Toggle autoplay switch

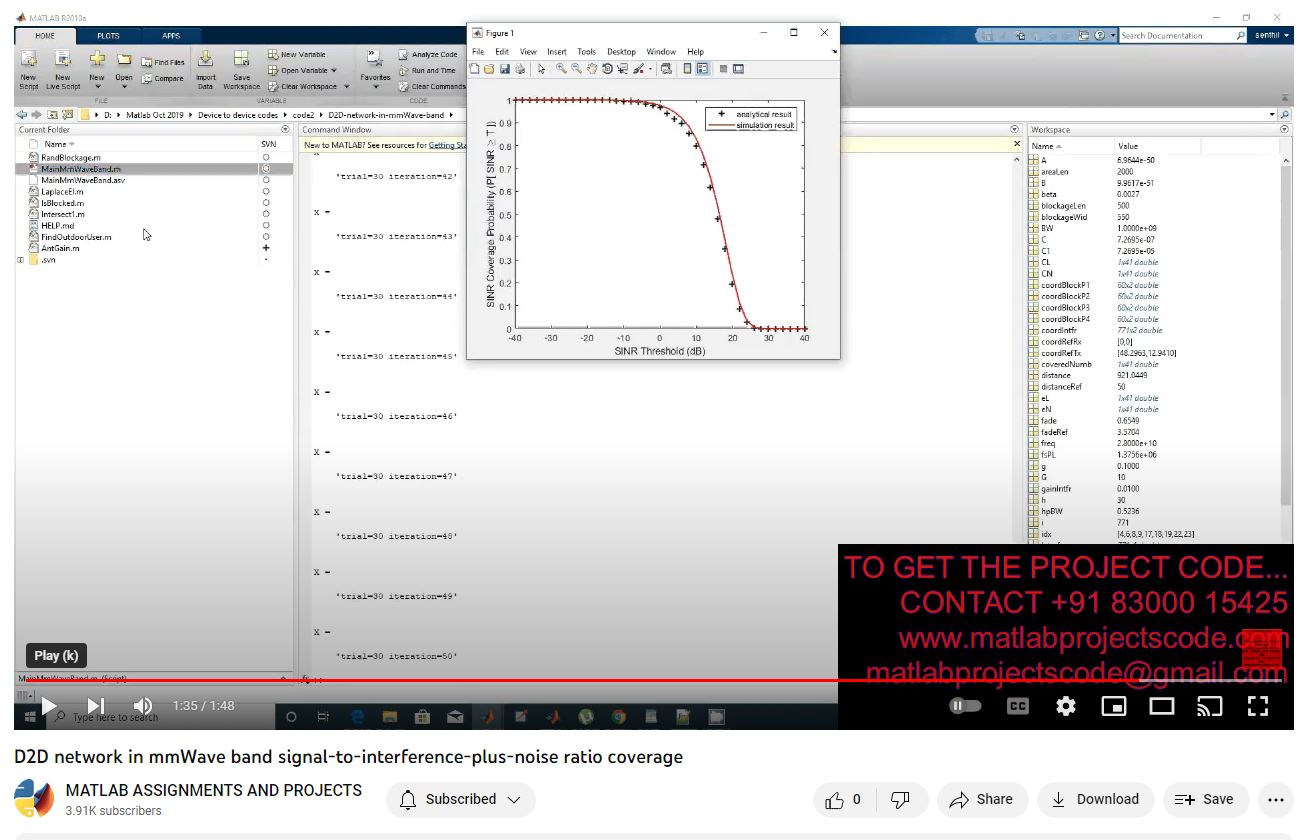pyautogui.click(x=965, y=706)
